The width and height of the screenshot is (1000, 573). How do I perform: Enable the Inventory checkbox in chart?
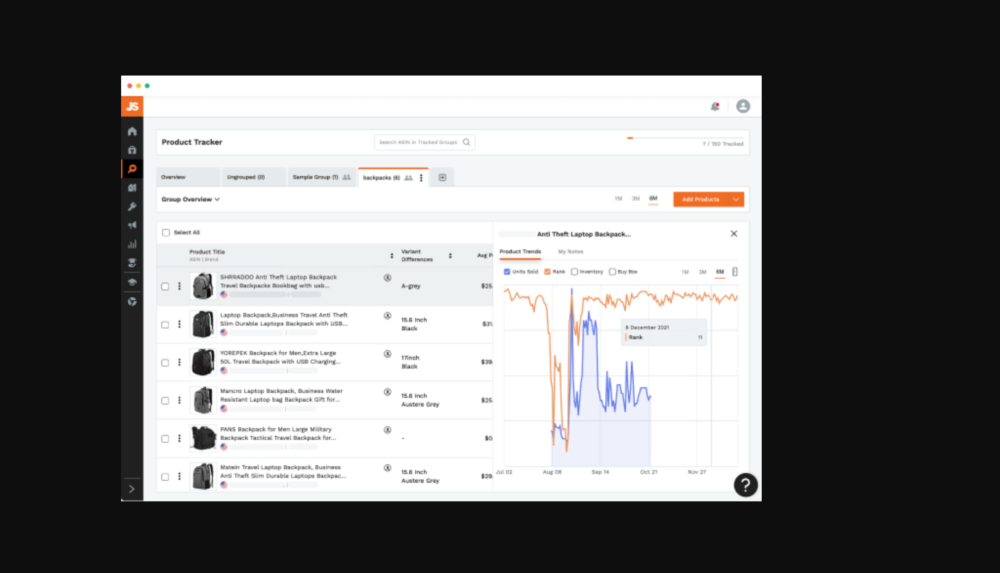(574, 271)
